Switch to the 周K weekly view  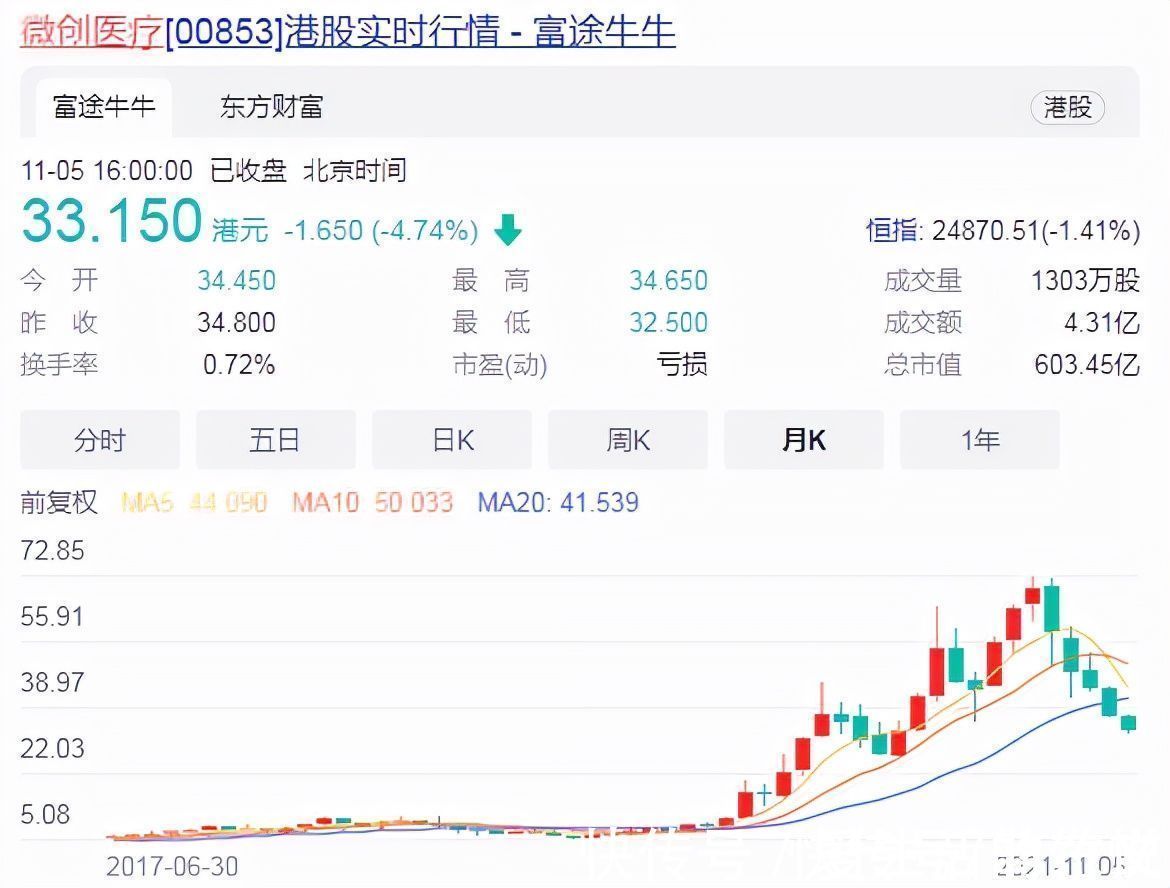click(x=627, y=439)
